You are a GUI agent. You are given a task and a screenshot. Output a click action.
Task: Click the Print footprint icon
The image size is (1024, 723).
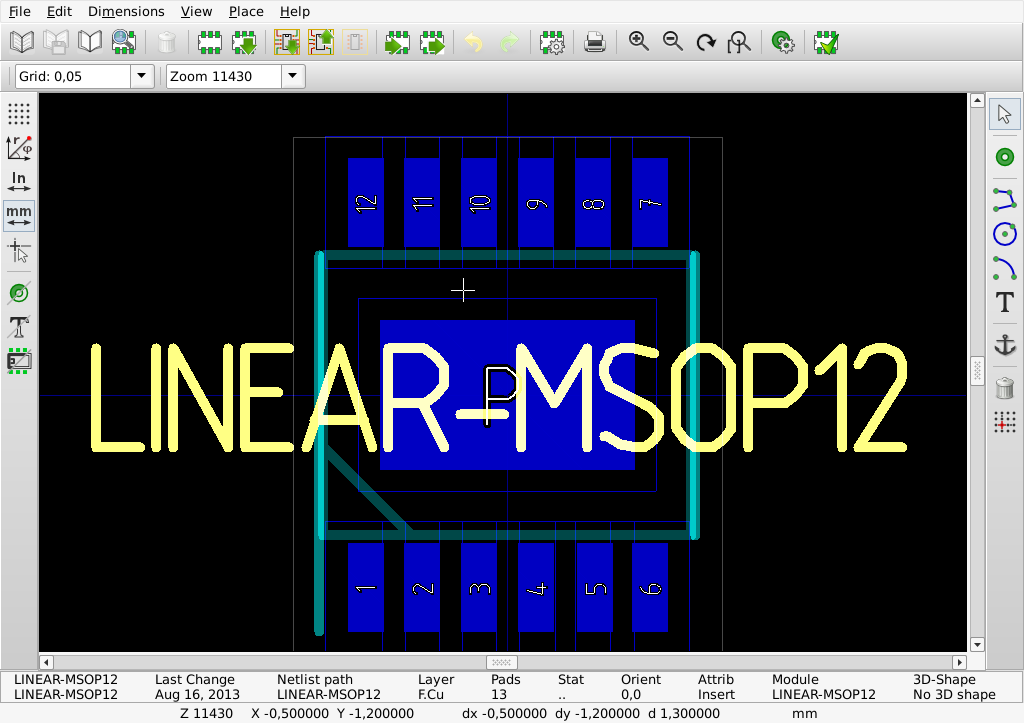pos(594,42)
